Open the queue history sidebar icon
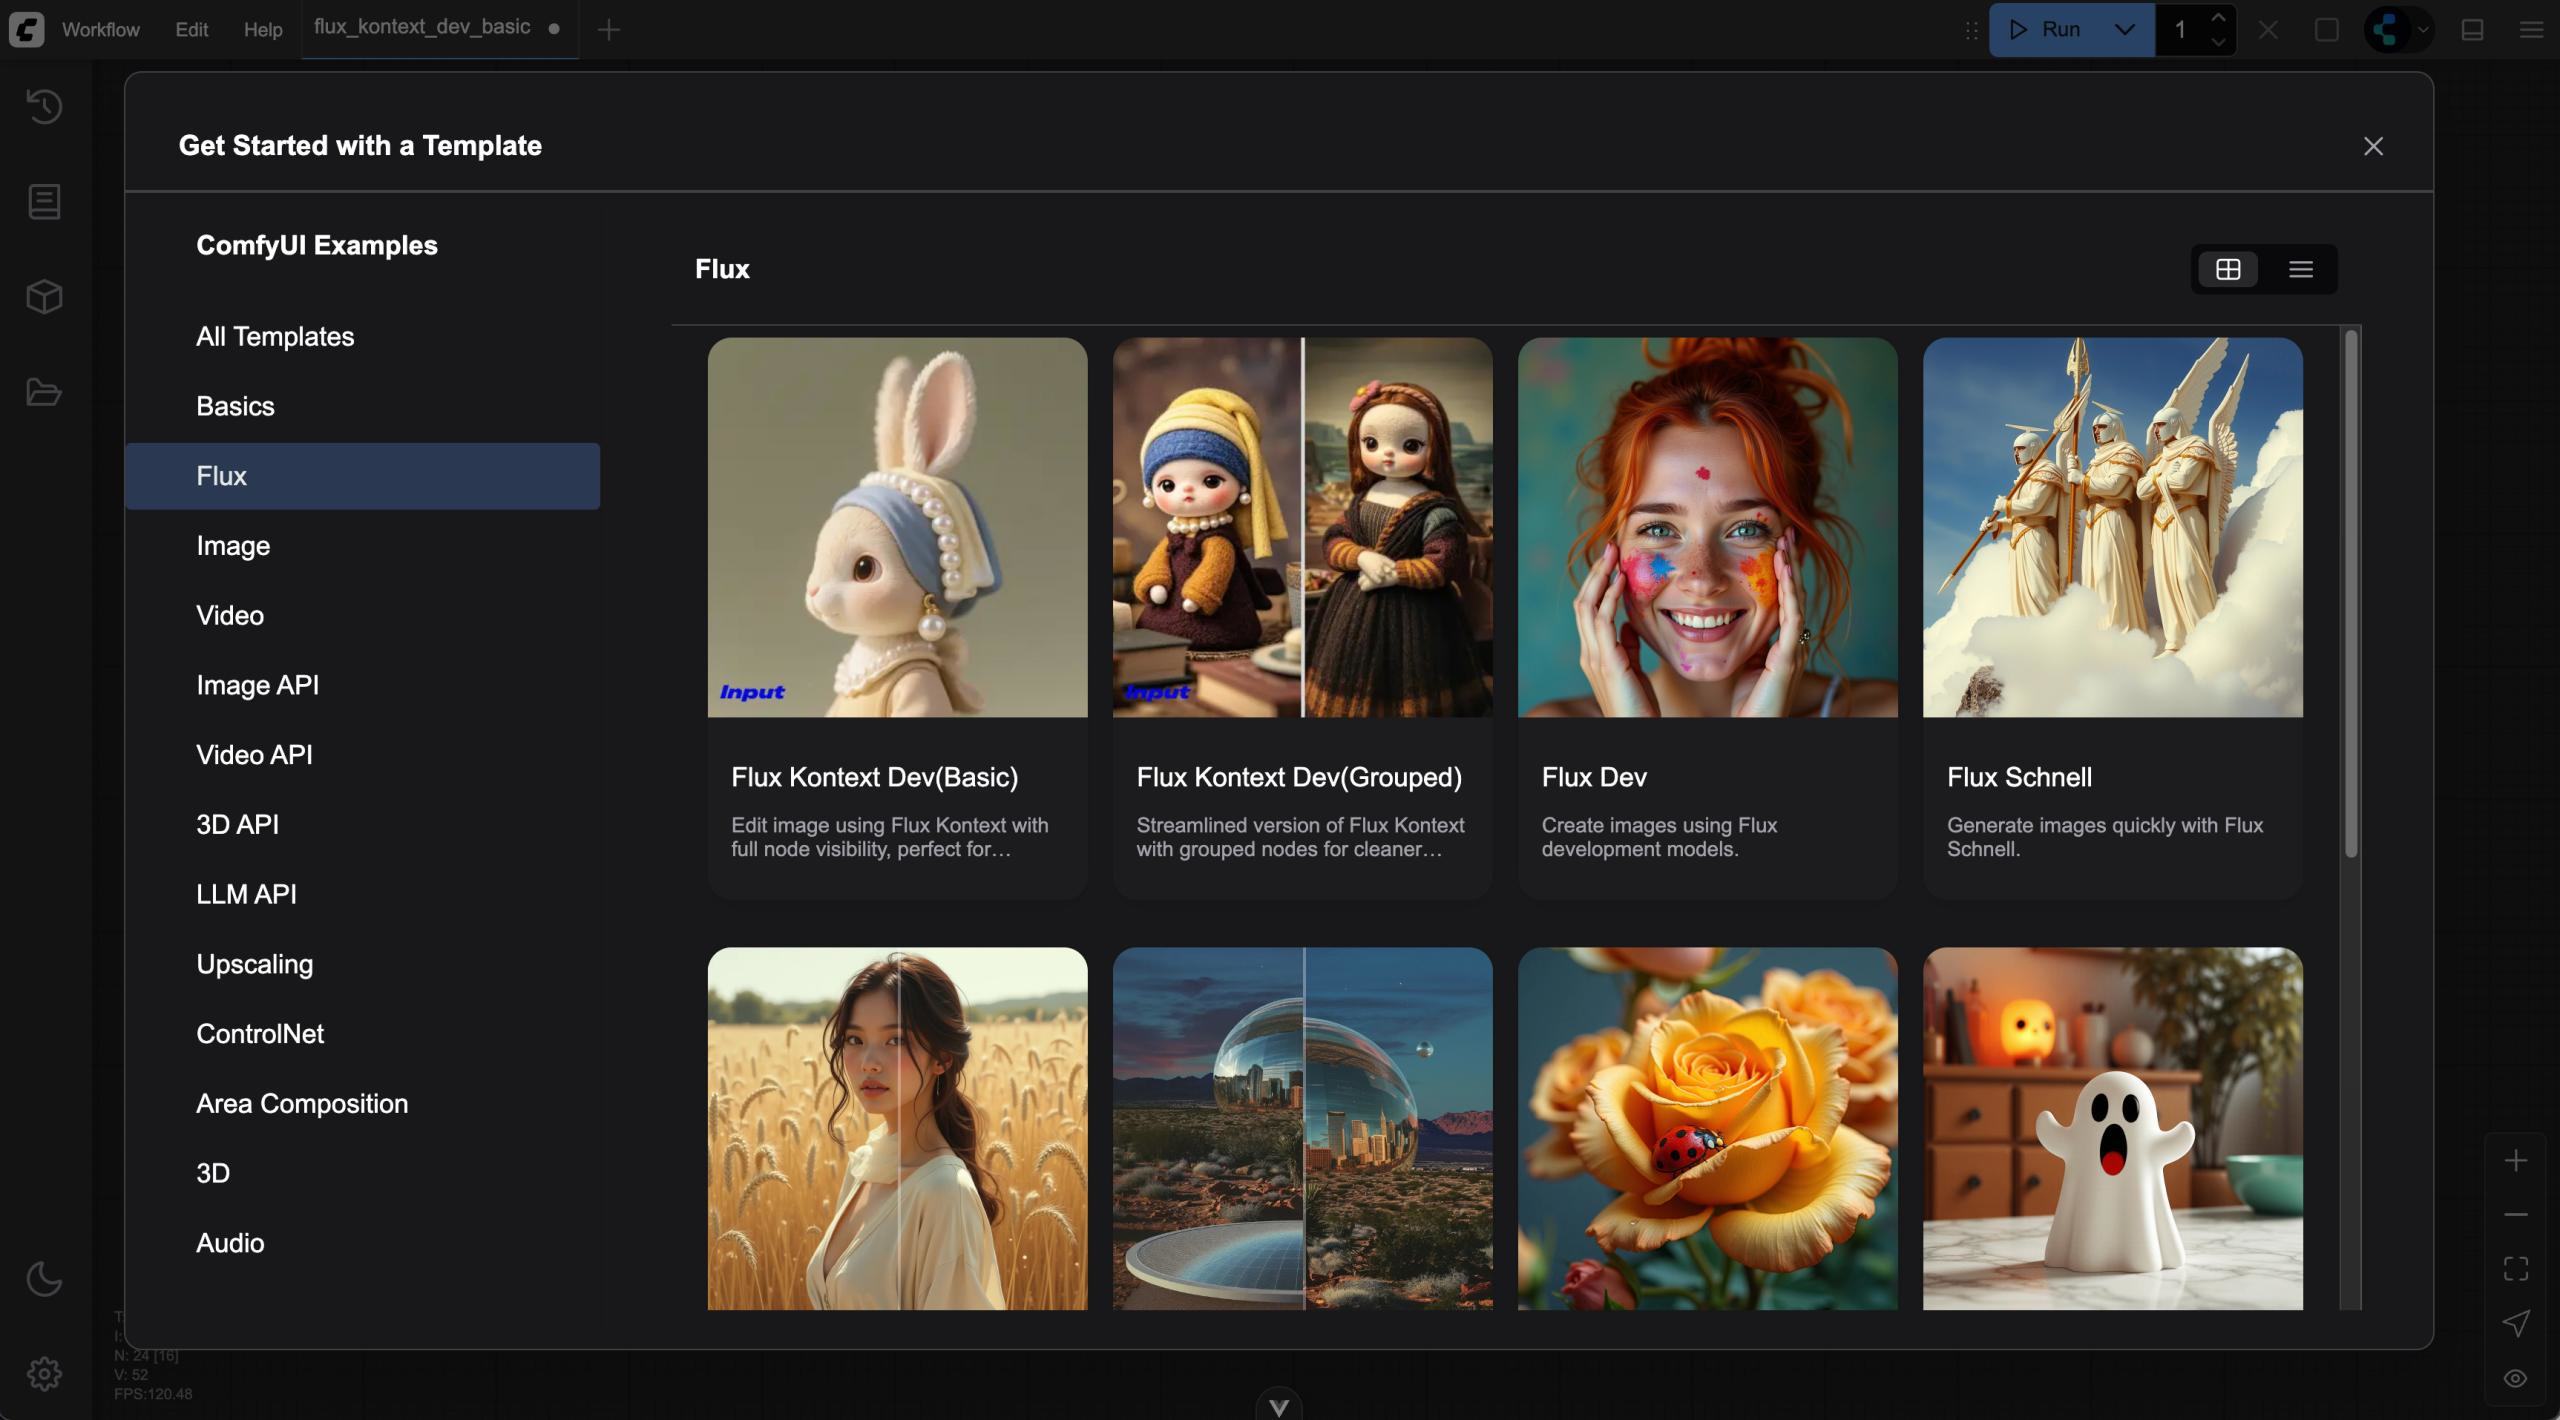 point(44,106)
